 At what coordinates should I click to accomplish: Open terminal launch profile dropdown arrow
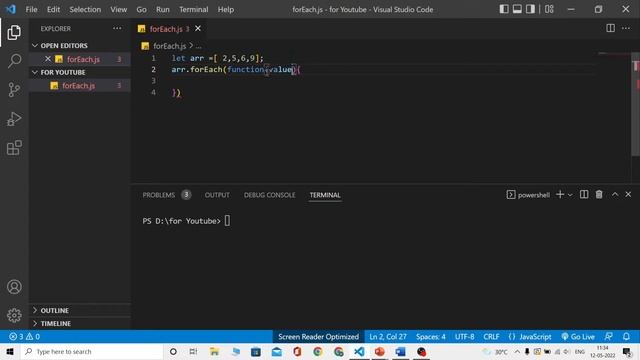coord(570,195)
